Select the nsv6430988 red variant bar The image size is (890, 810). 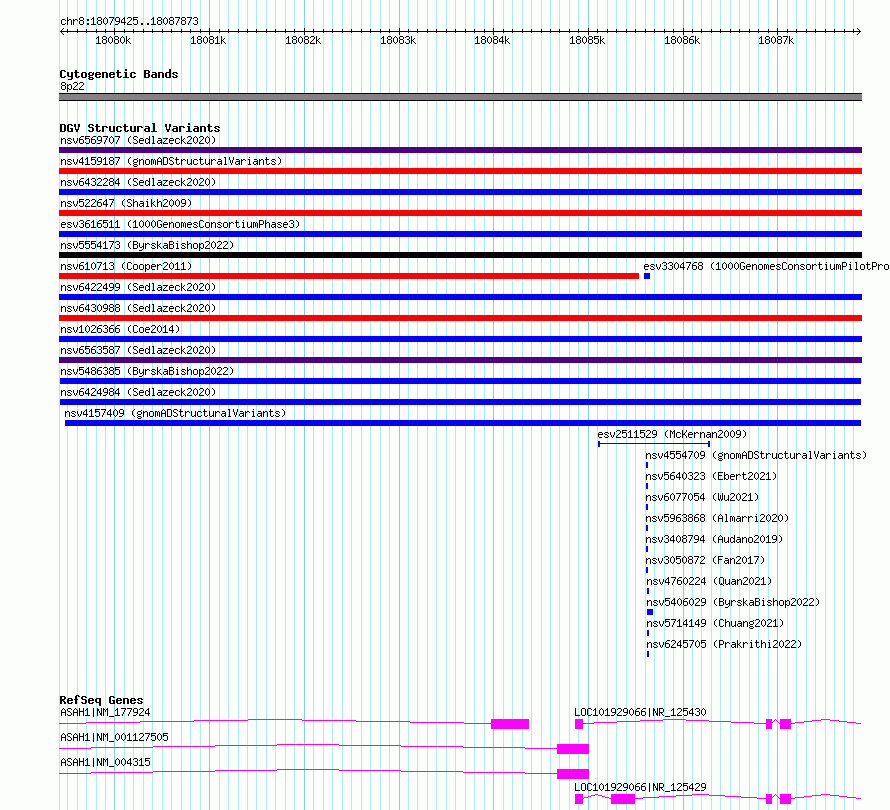(x=460, y=318)
